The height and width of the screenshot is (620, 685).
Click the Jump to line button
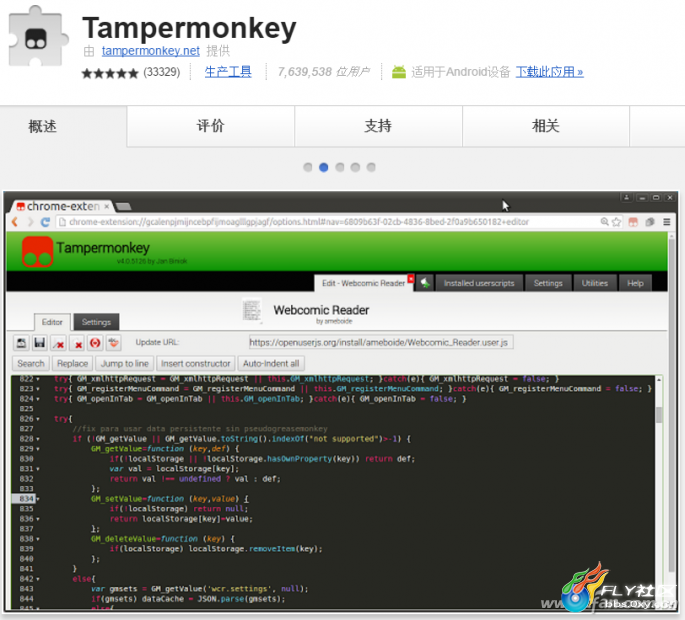tap(125, 364)
